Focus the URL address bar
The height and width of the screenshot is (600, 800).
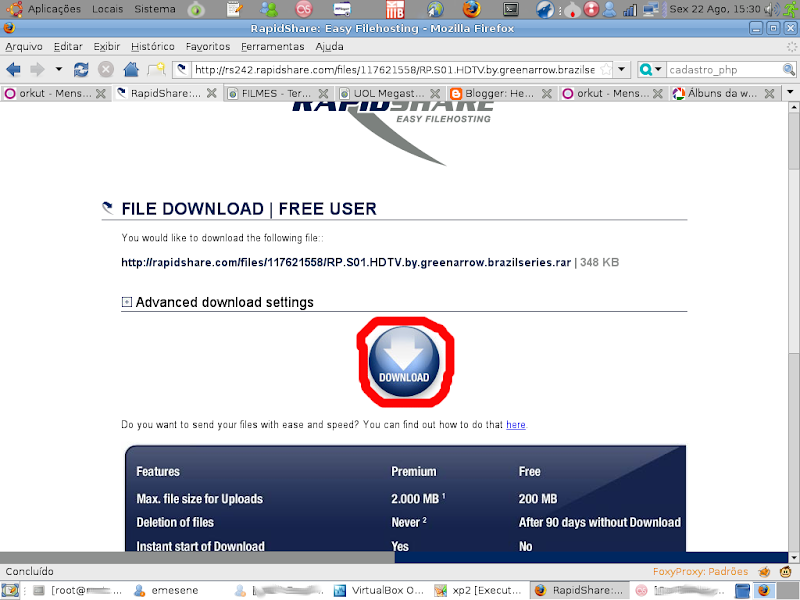(395, 69)
